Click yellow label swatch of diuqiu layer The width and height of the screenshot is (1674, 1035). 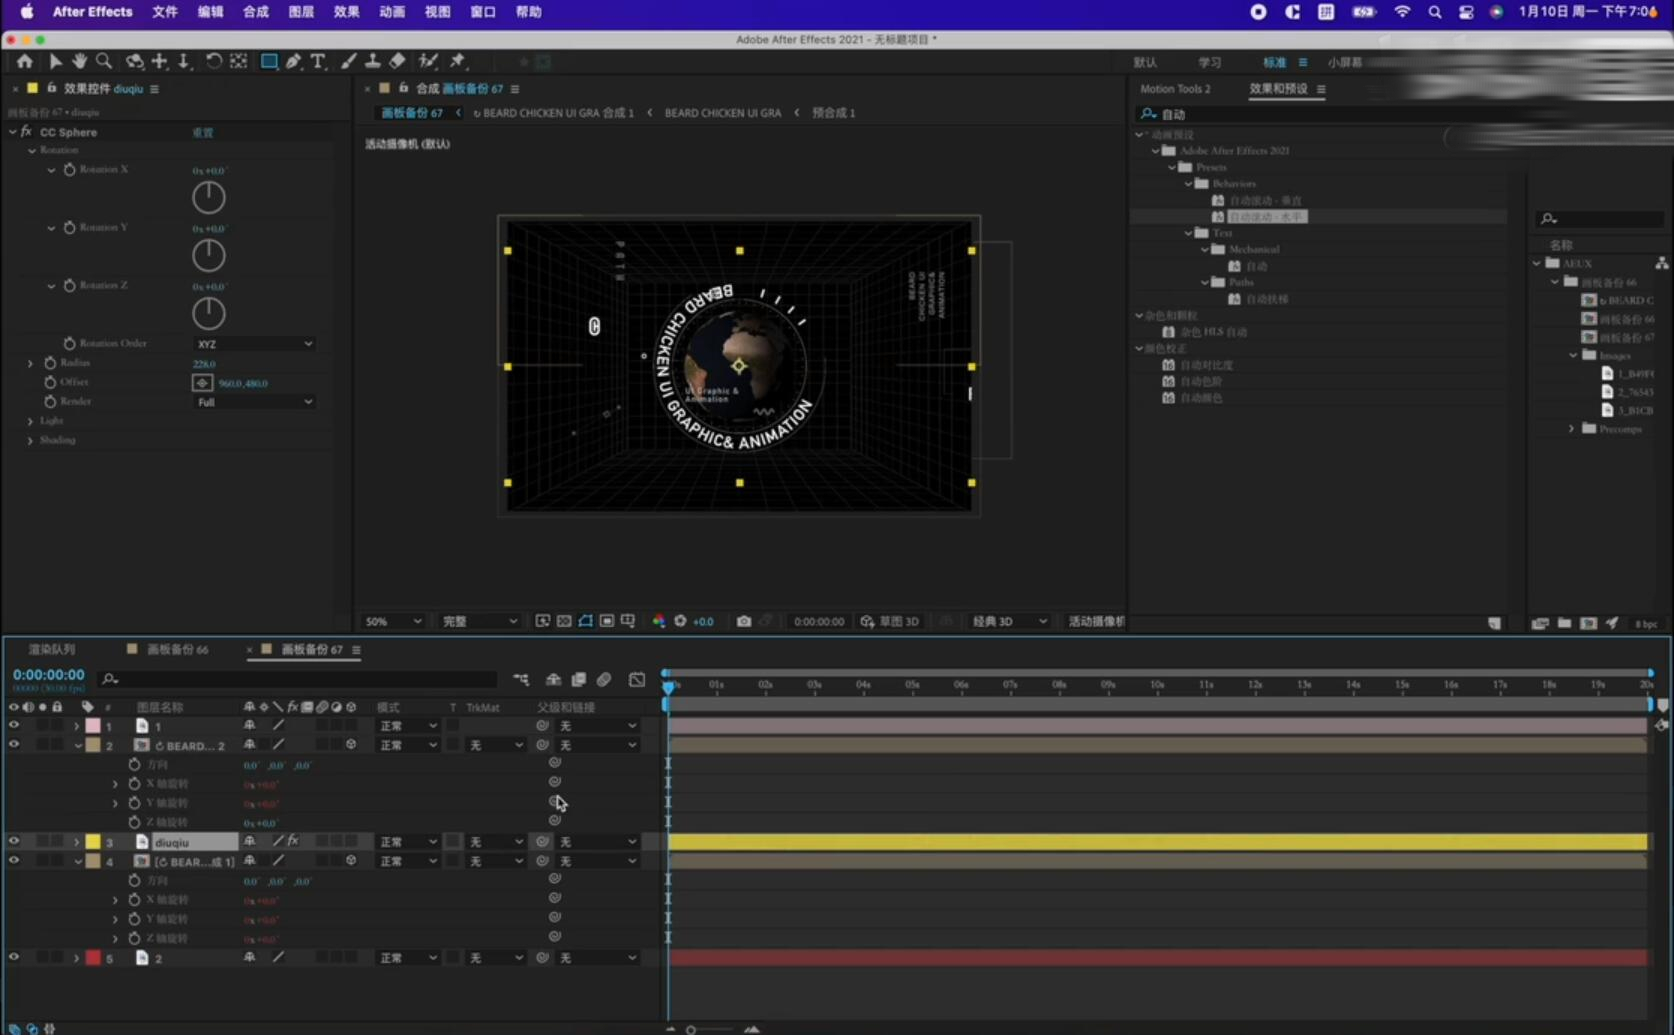93,842
